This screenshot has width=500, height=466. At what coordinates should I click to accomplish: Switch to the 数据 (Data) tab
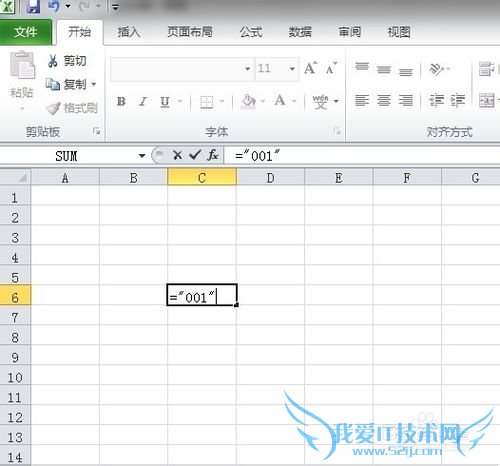[300, 32]
